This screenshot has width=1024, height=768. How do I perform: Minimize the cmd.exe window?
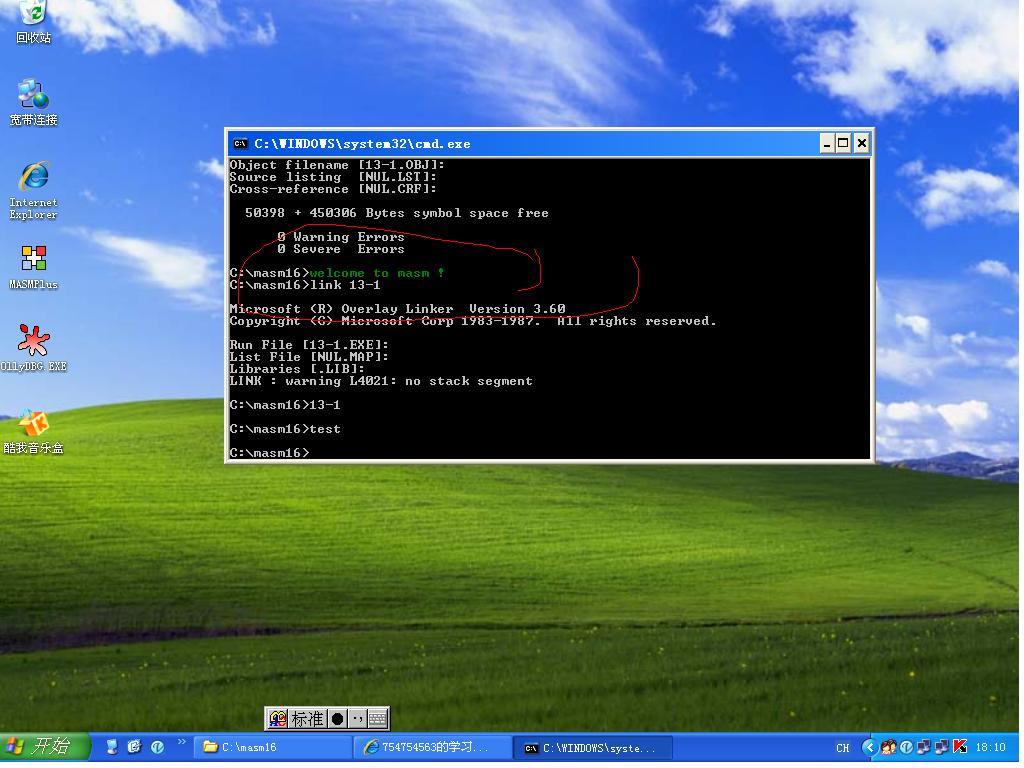(827, 143)
